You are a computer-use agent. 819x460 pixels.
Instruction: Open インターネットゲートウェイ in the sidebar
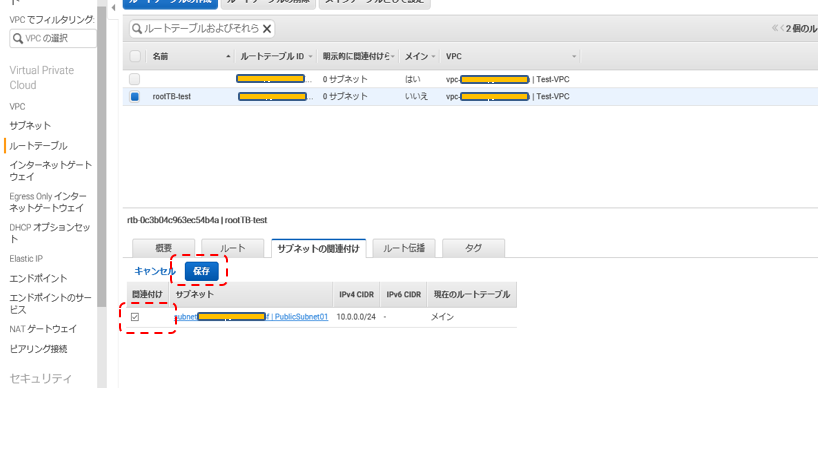click(x=50, y=171)
